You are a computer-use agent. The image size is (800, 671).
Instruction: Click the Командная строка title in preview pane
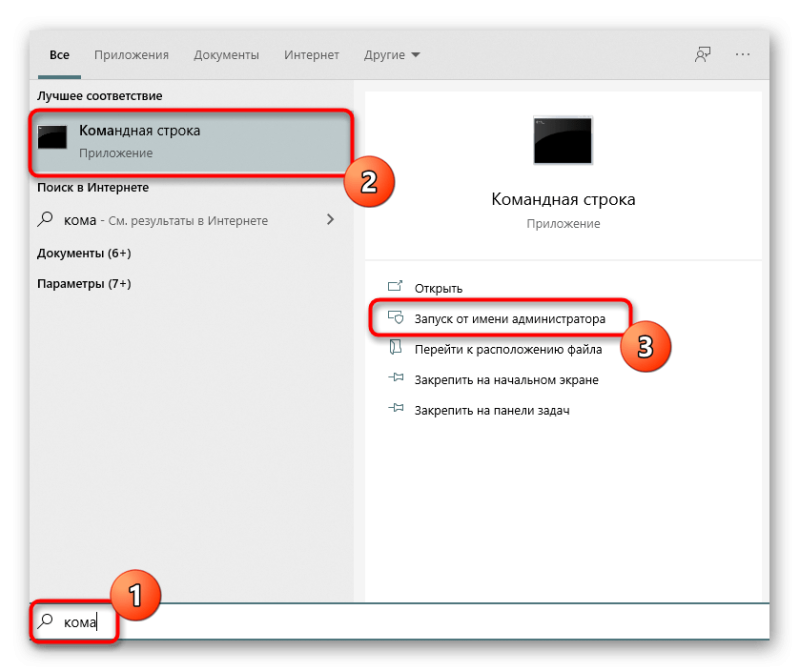pos(563,199)
